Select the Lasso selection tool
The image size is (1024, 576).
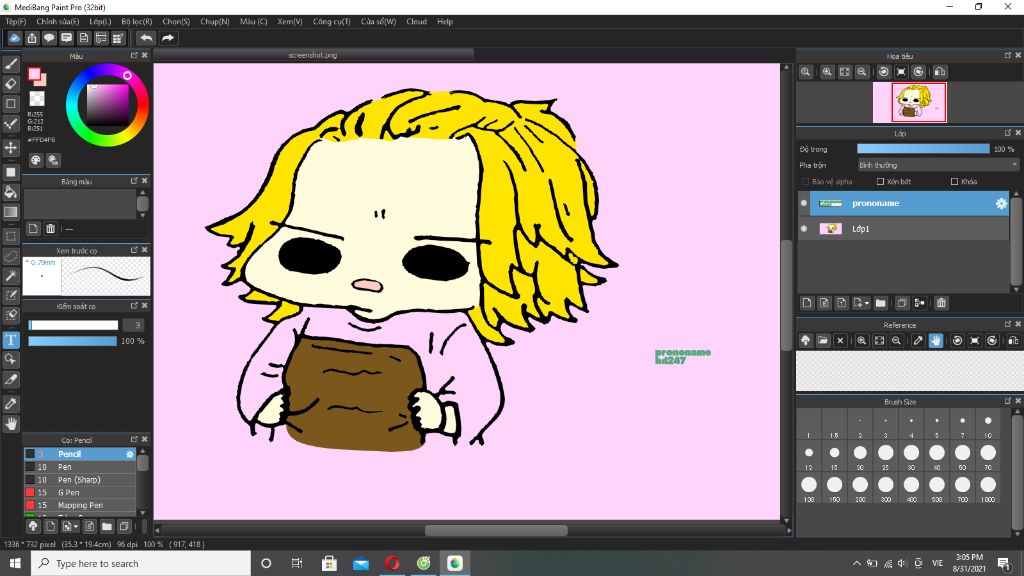coord(10,256)
